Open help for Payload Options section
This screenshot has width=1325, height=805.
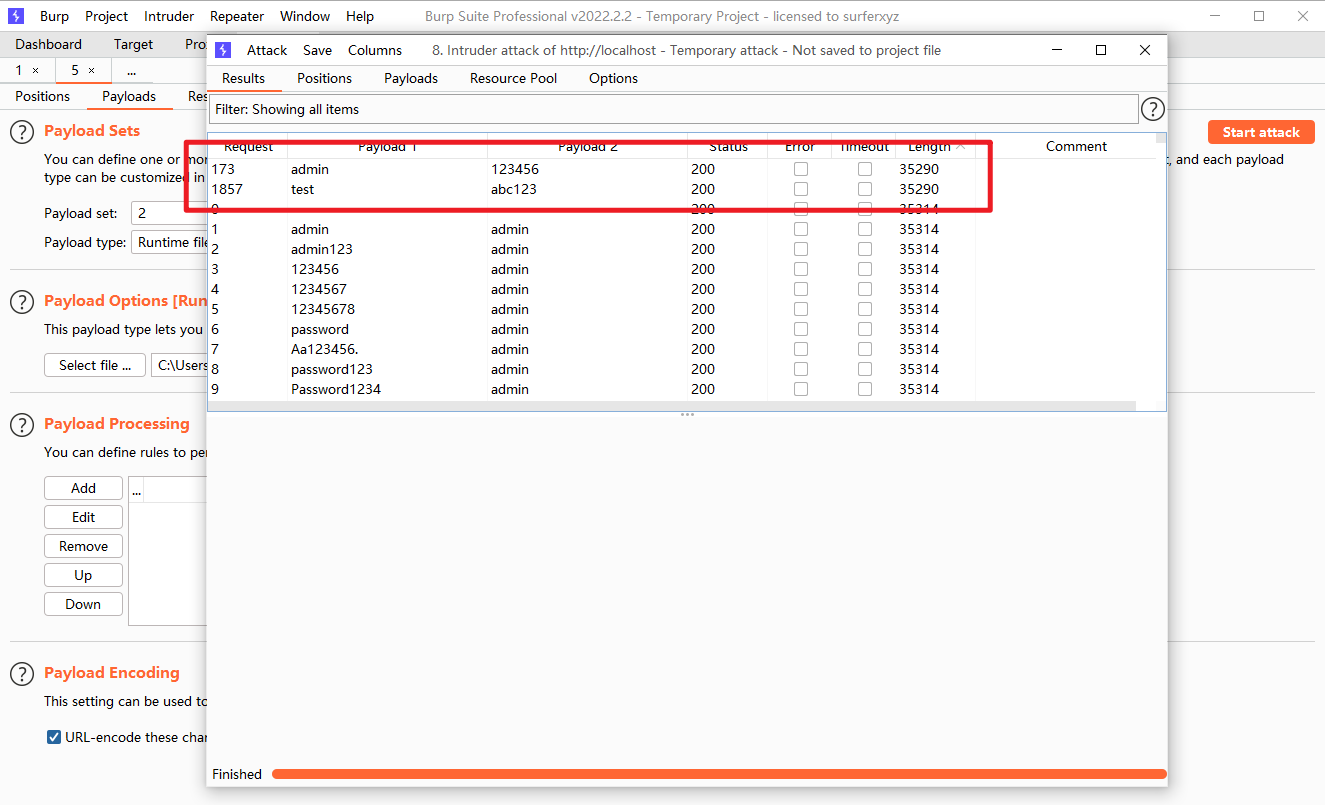point(22,302)
